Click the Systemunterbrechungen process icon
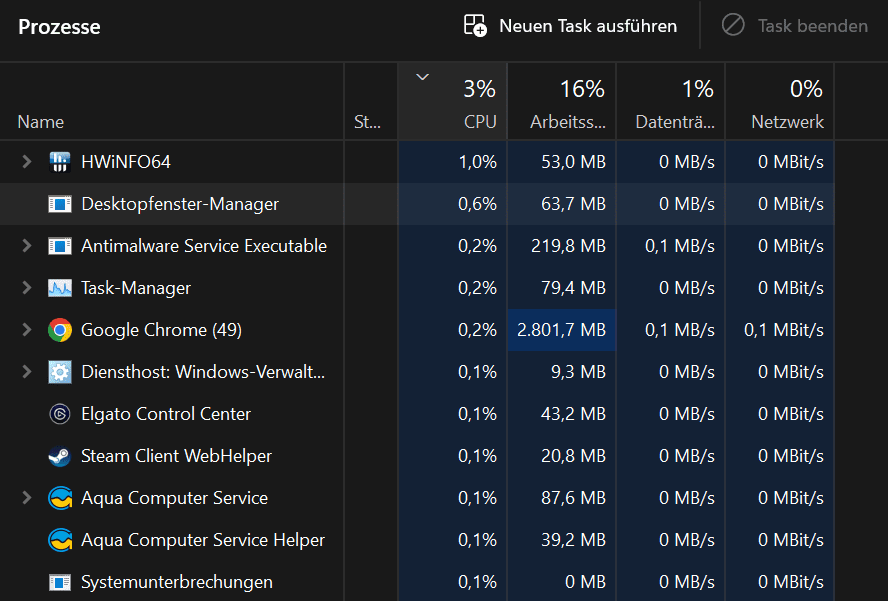The width and height of the screenshot is (888, 601). pos(59,582)
